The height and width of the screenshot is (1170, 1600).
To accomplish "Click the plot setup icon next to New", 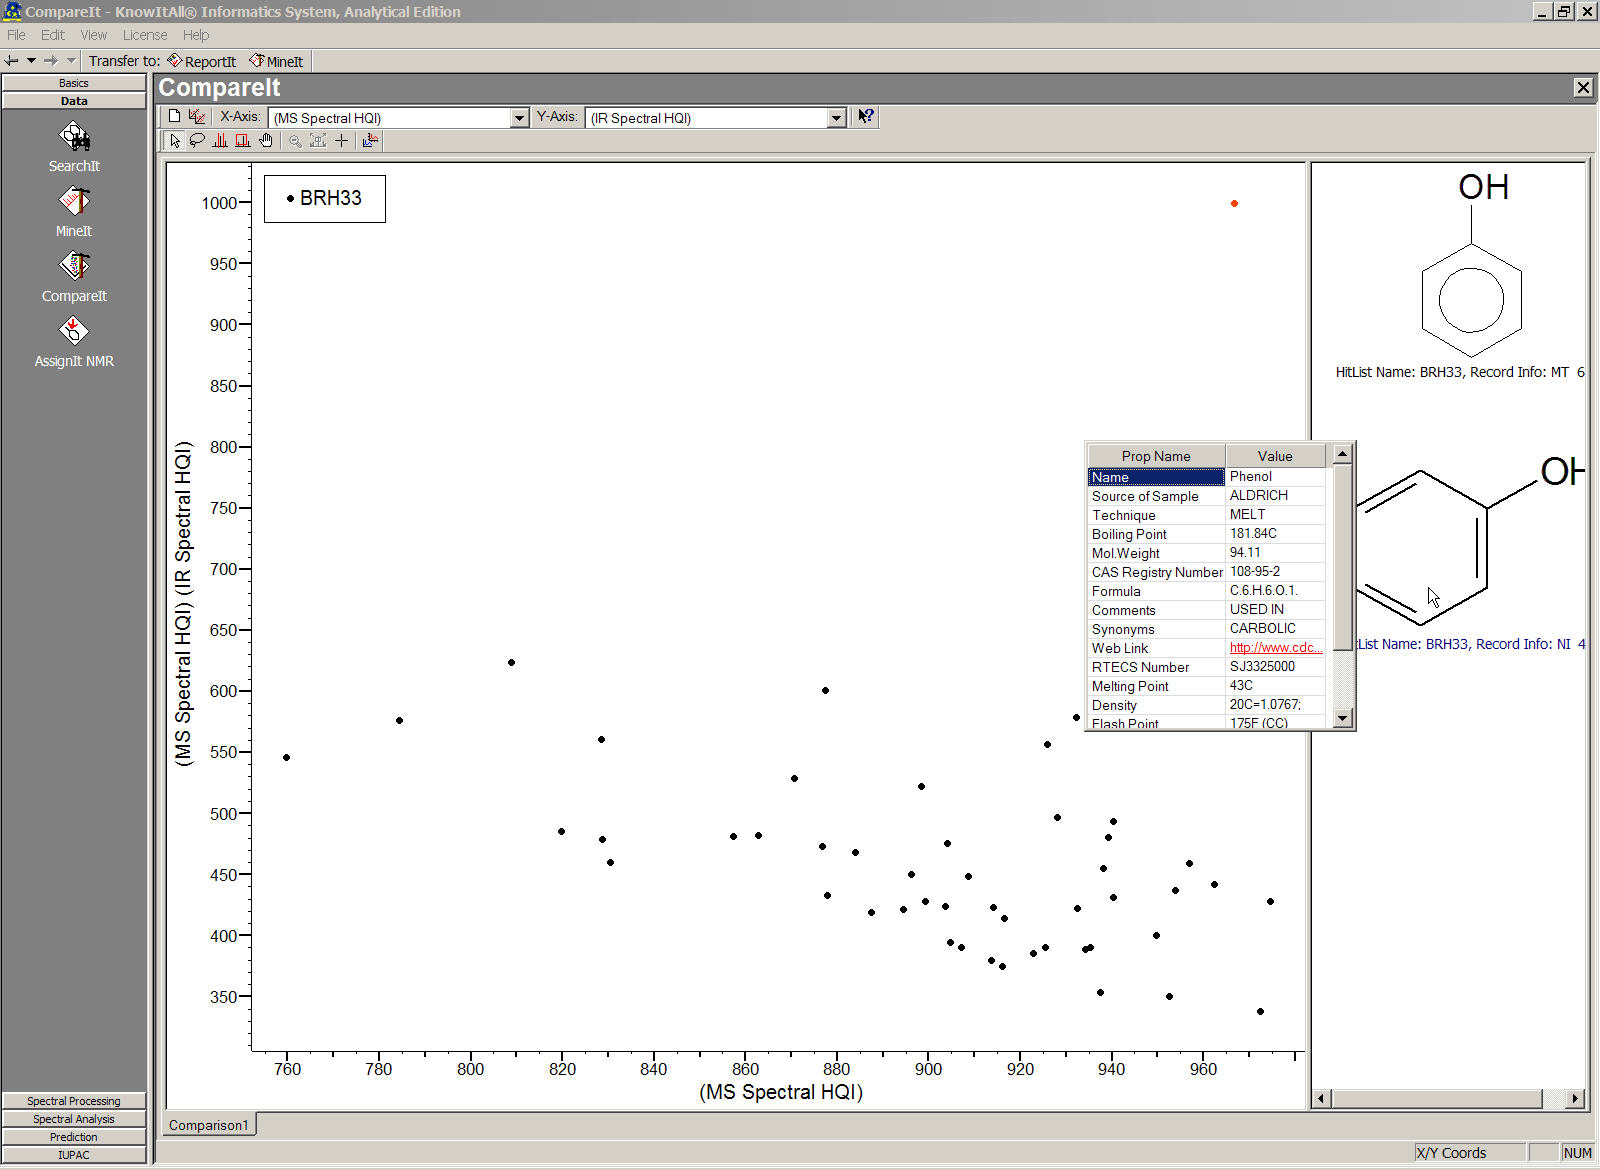I will (197, 117).
